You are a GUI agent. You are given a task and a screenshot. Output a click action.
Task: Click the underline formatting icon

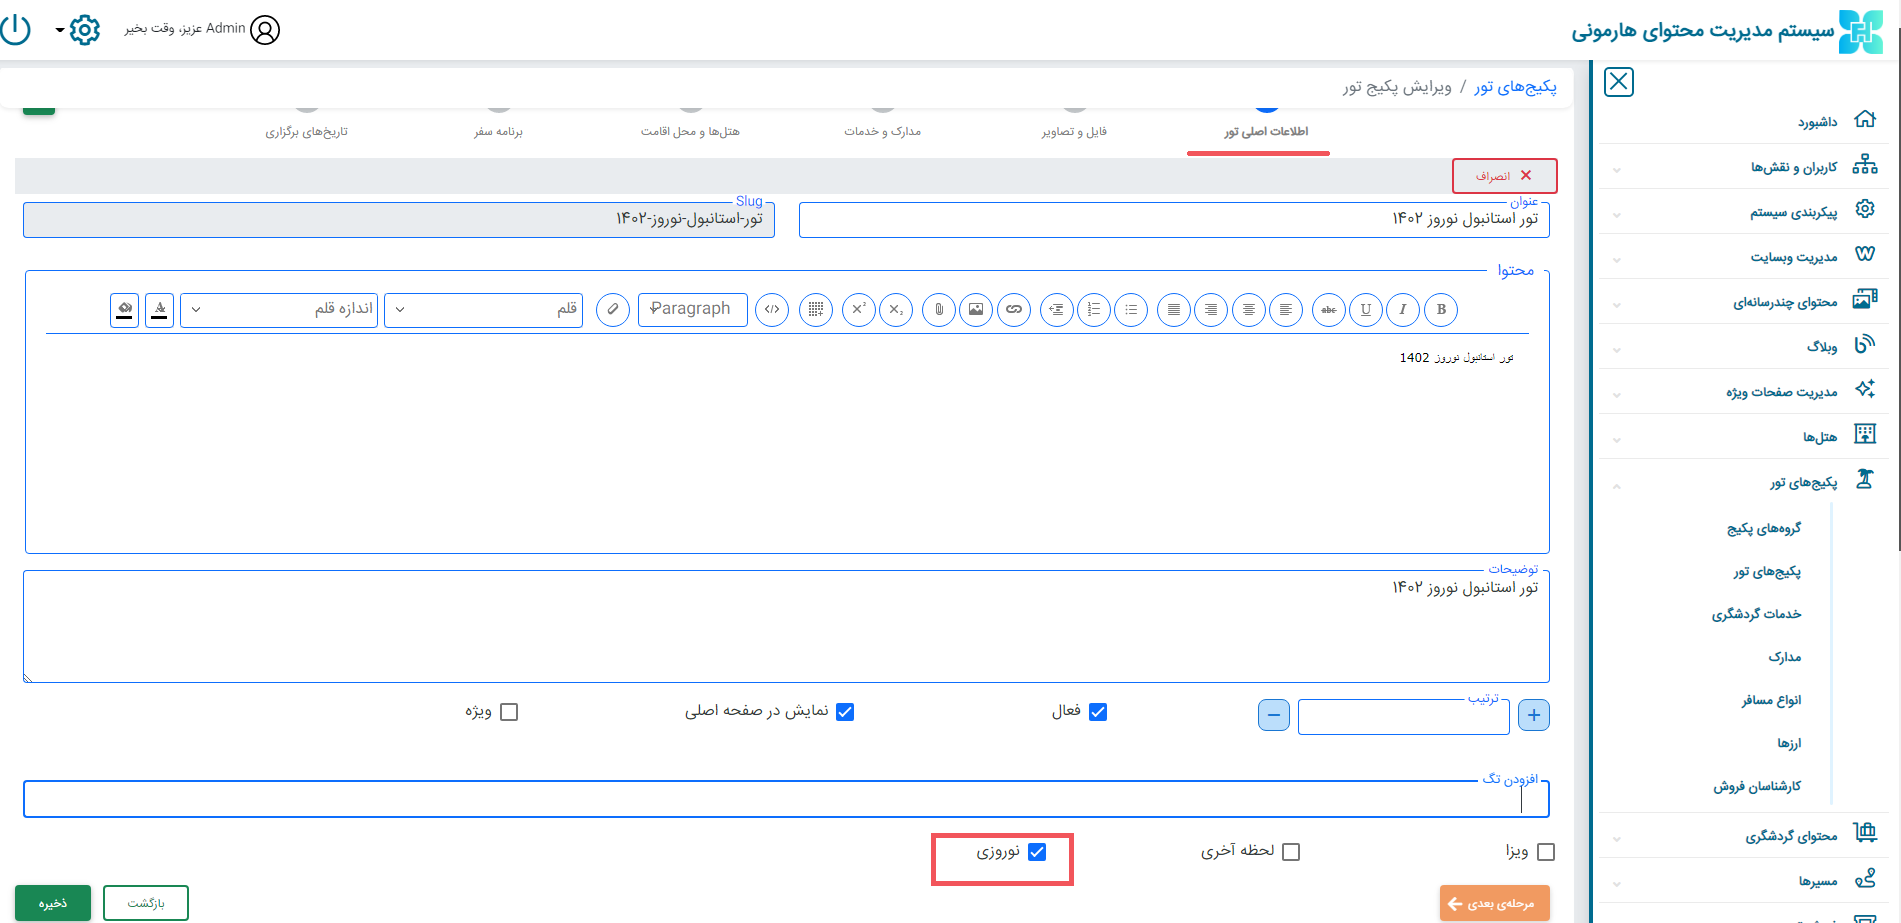(x=1366, y=310)
